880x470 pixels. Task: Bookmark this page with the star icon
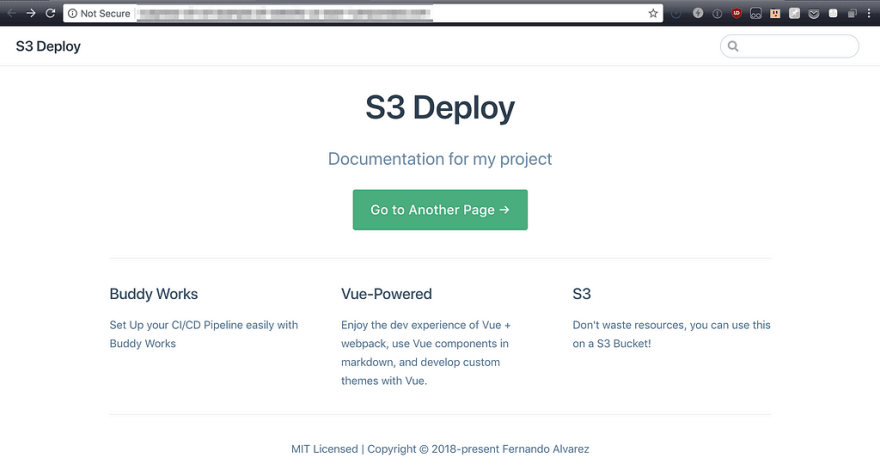[653, 13]
